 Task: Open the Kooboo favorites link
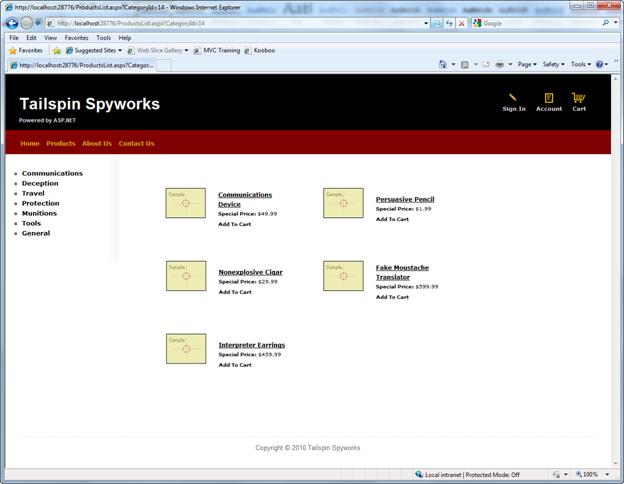pos(259,51)
